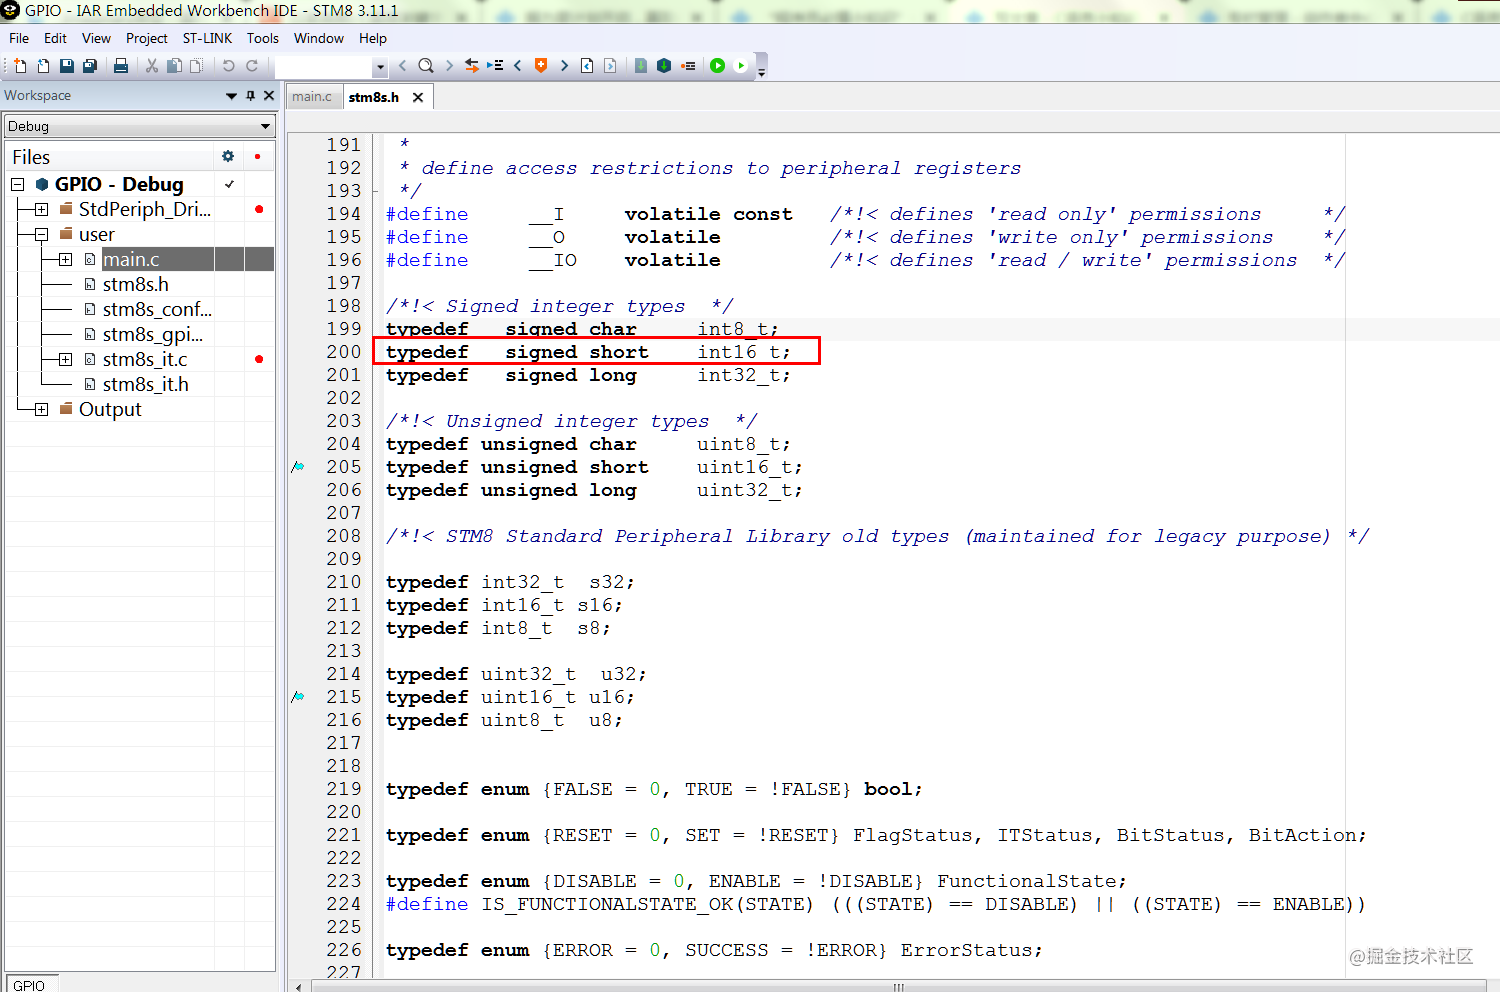Image resolution: width=1500 pixels, height=992 pixels.
Task: Click the New Document toolbar icon
Action: (20, 66)
